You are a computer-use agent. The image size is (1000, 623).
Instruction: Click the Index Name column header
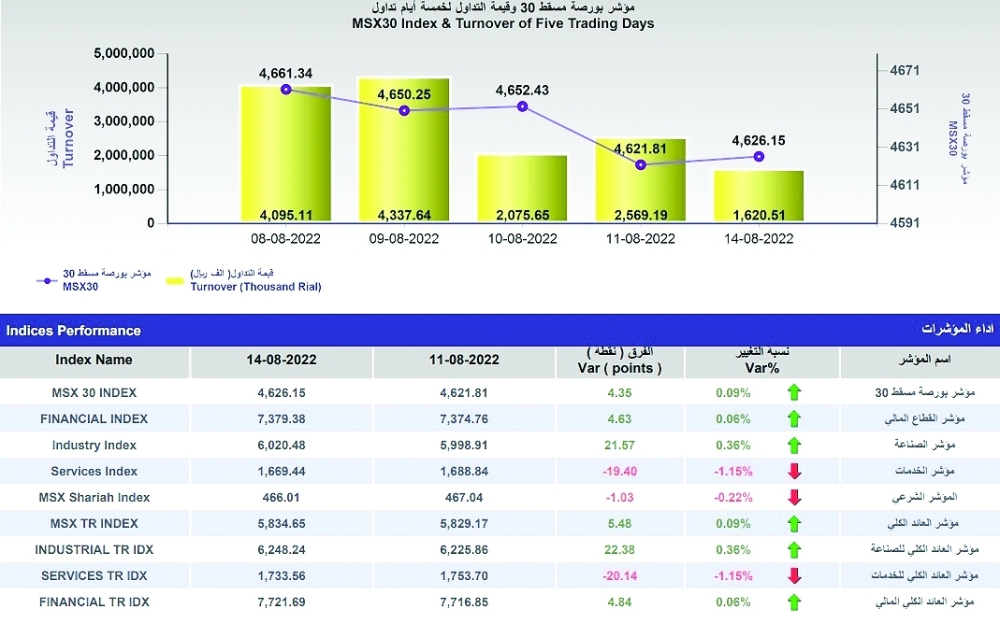[94, 360]
